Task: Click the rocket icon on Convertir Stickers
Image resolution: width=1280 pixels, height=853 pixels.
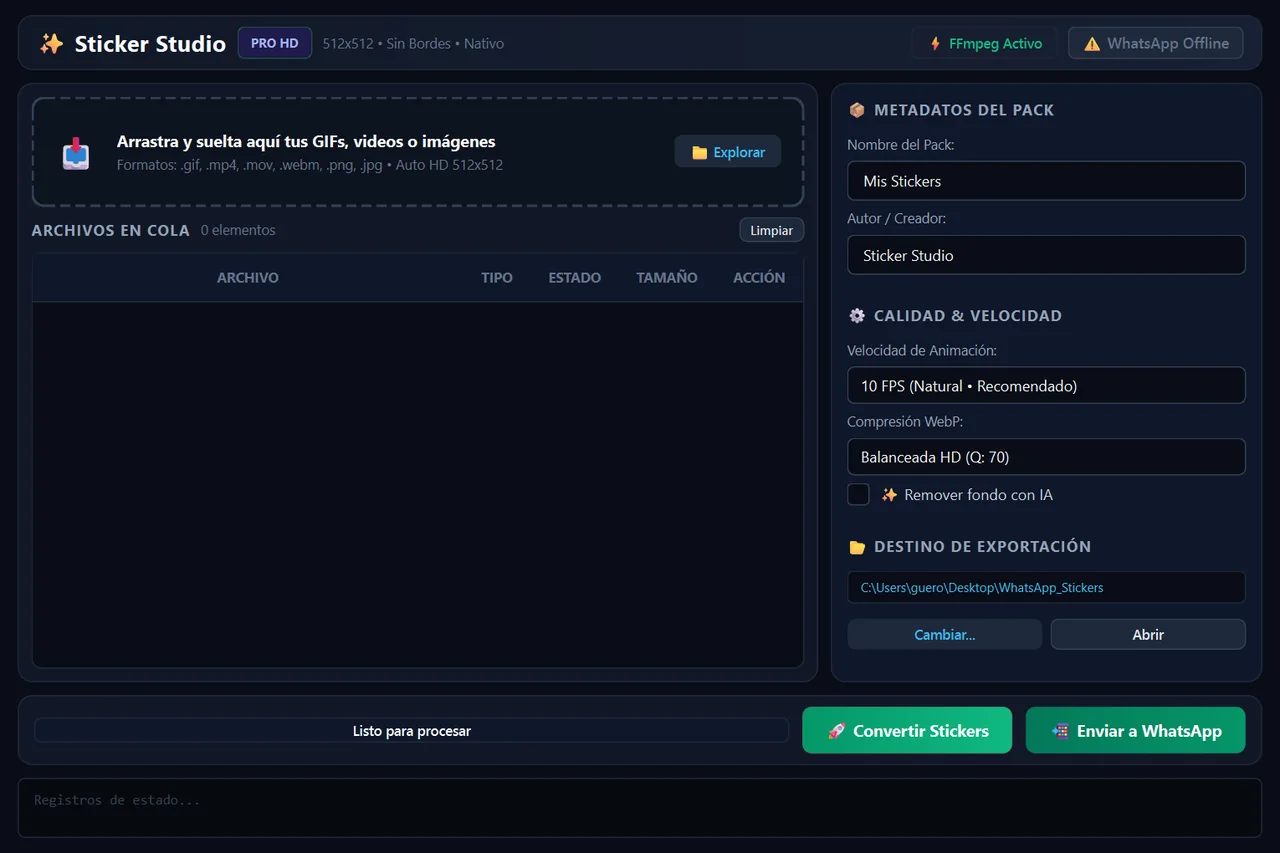Action: [x=837, y=731]
